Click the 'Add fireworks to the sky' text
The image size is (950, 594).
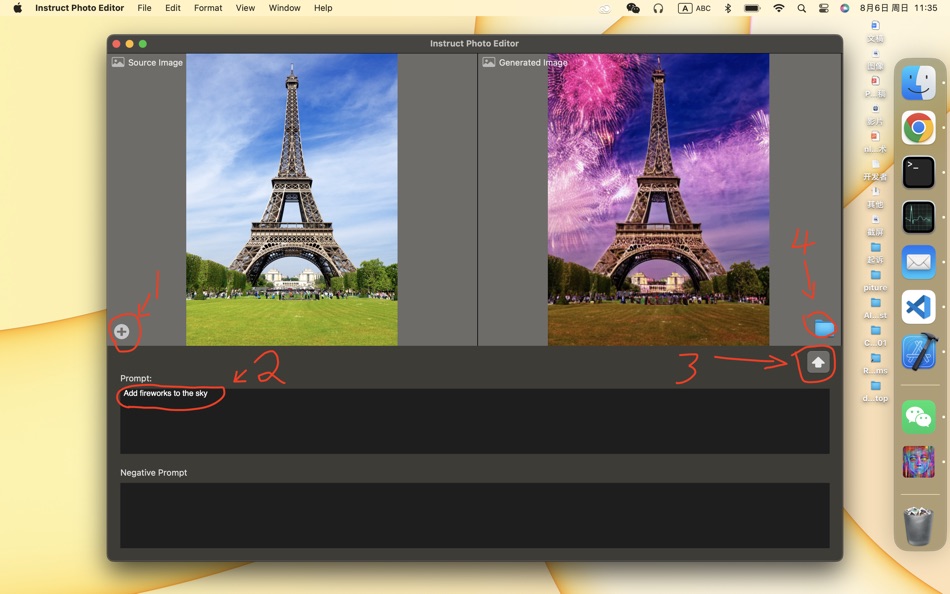[x=165, y=393]
